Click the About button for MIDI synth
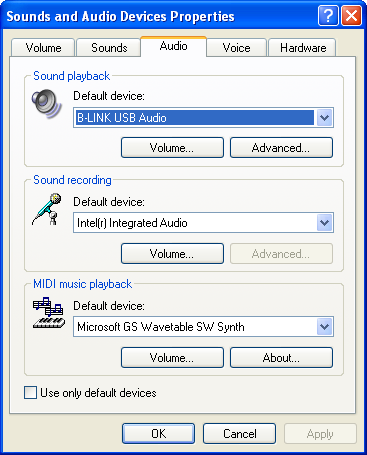 coord(281,357)
